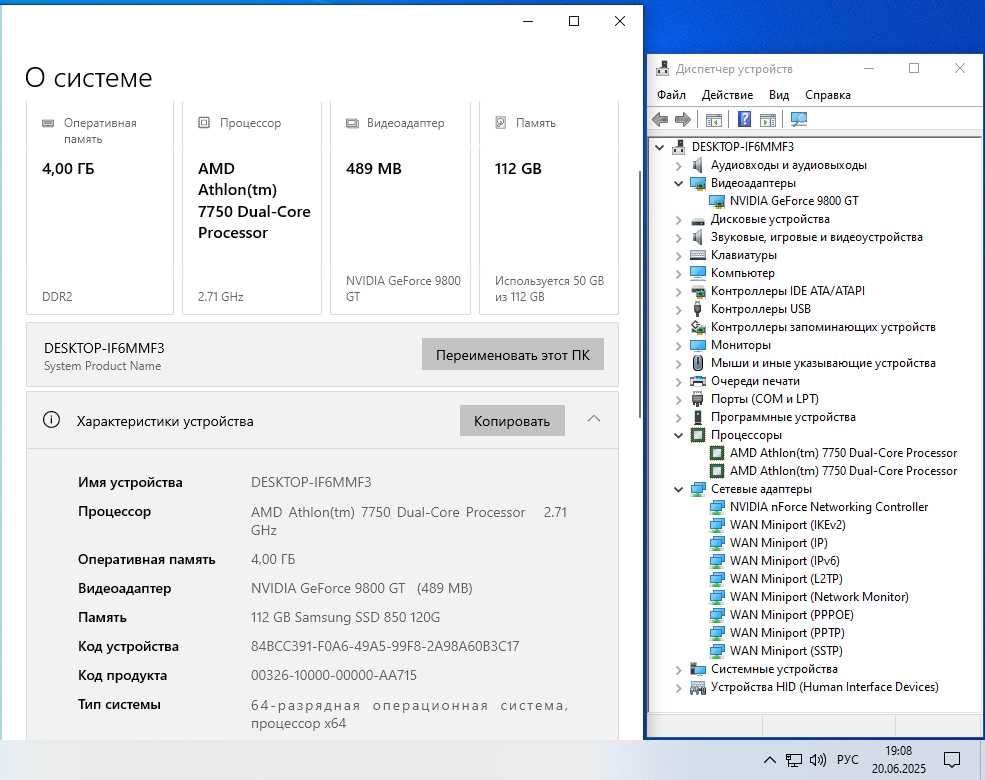Select WAN Miniport (SSTP) adapter
The height and width of the screenshot is (780, 985).
[x=786, y=651]
